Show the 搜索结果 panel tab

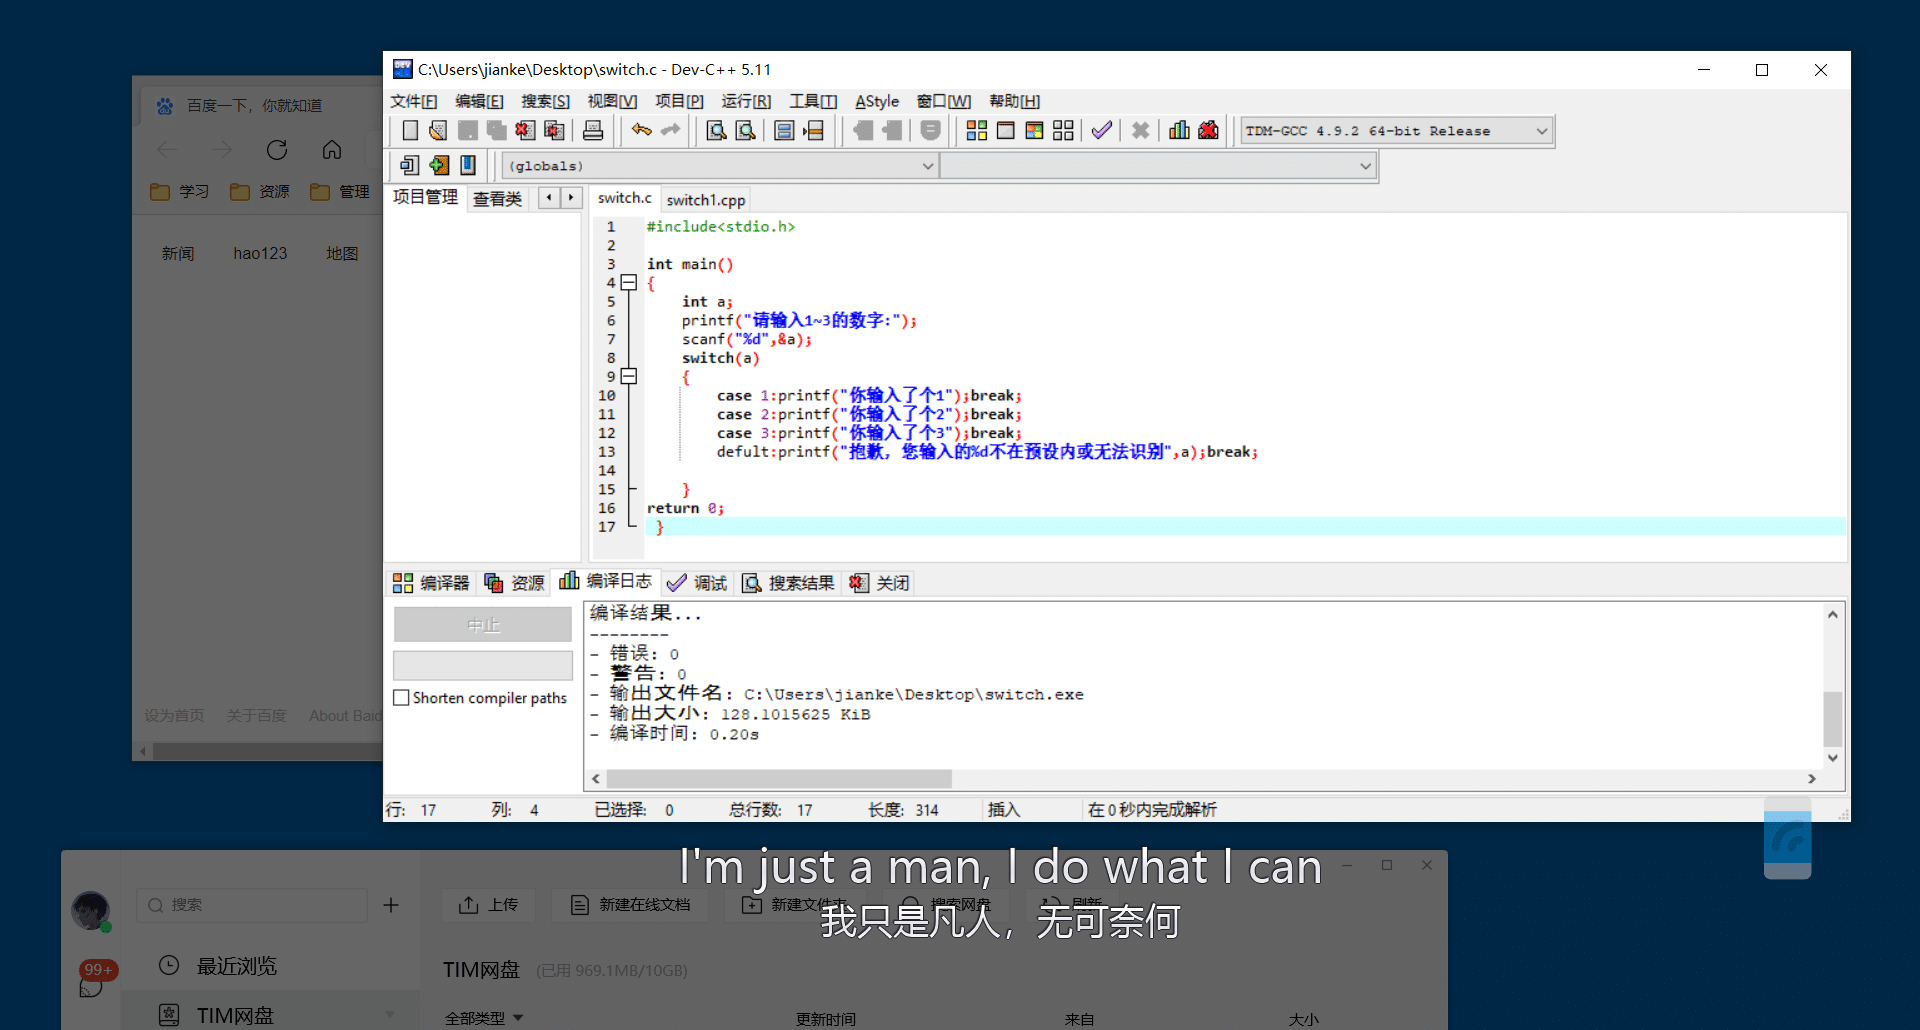(x=788, y=583)
